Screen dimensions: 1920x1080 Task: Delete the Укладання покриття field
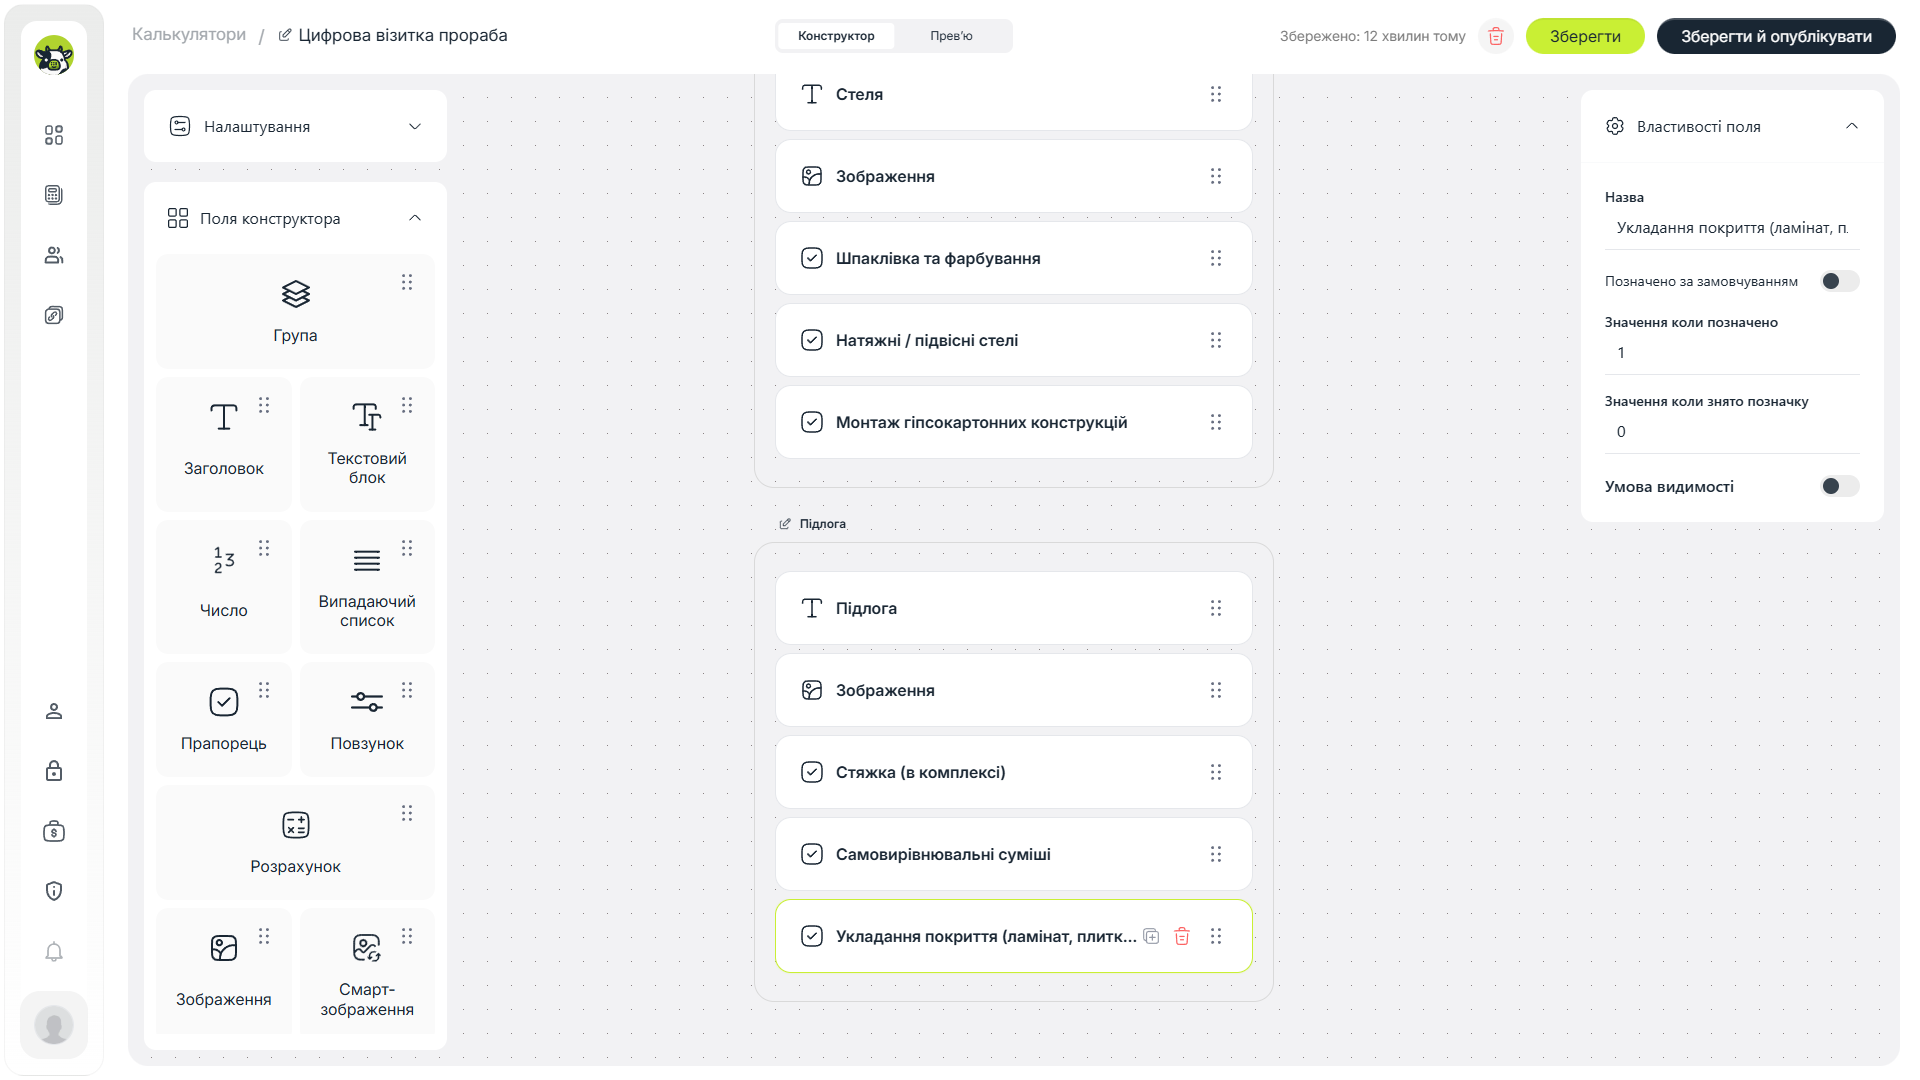1182,937
